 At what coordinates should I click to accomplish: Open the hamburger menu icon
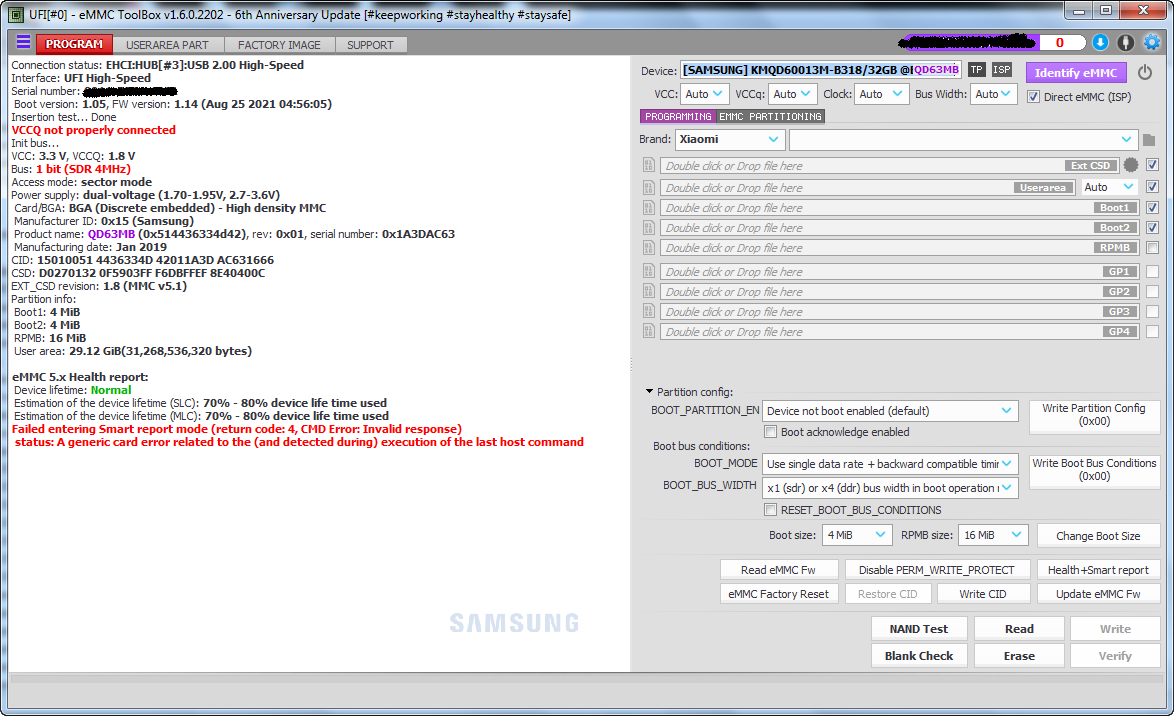[x=23, y=43]
